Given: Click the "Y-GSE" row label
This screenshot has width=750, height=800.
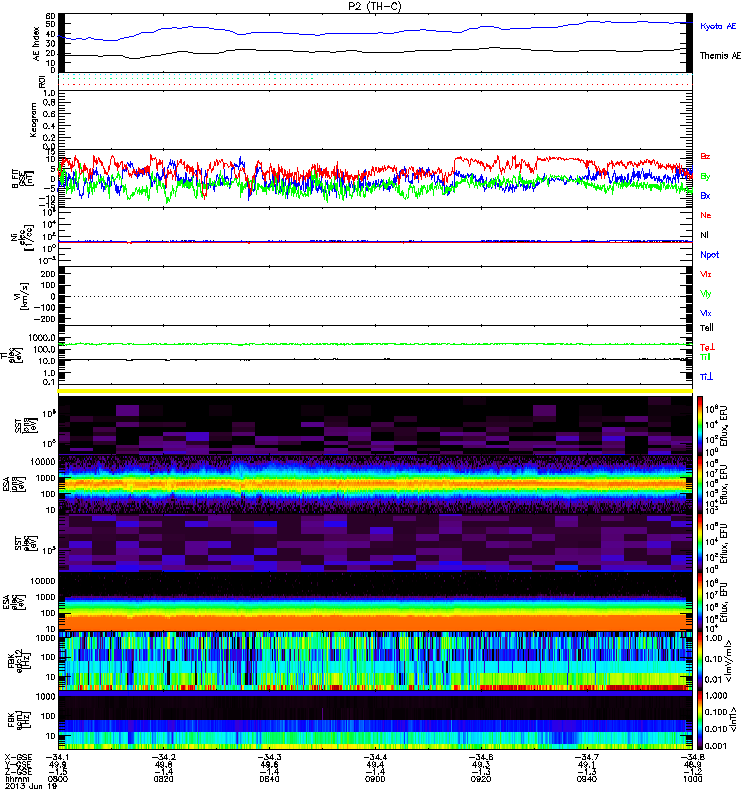Looking at the screenshot, I should [16, 765].
